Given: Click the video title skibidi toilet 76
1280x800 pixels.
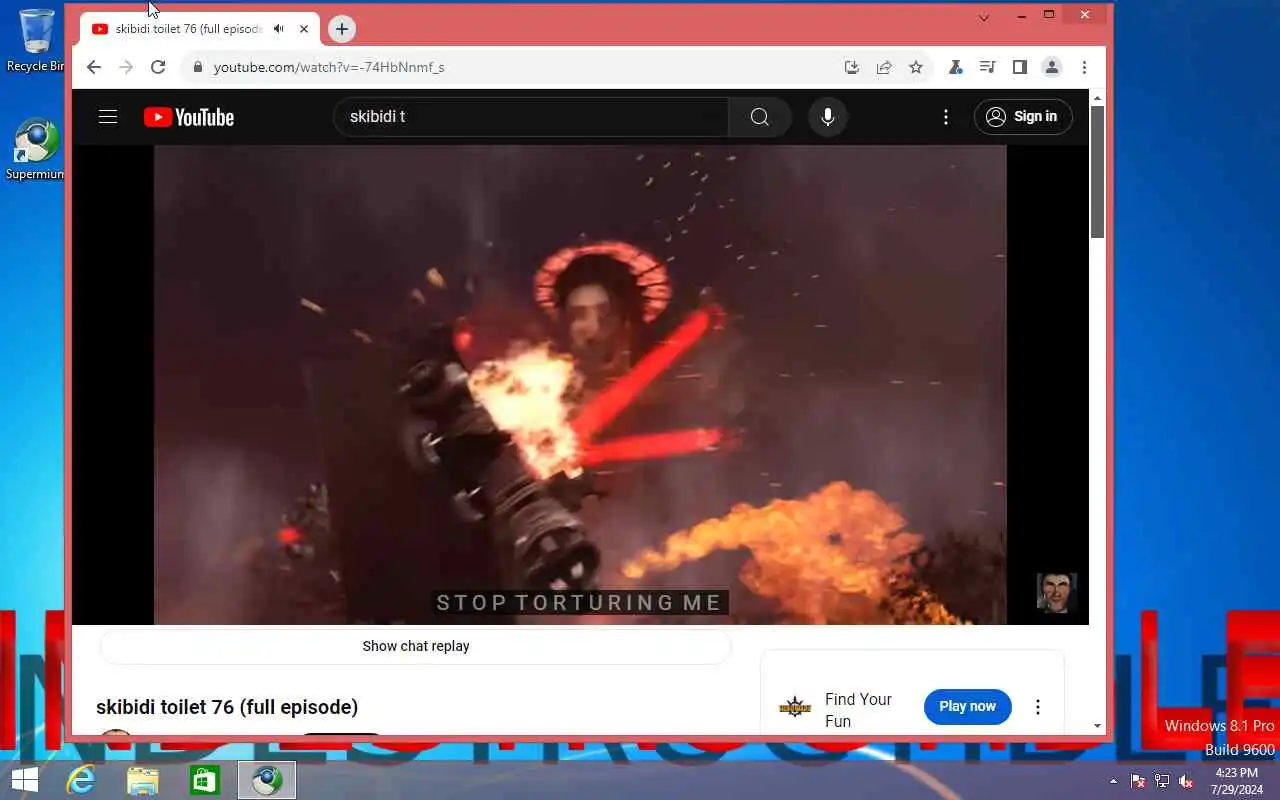Looking at the screenshot, I should (227, 707).
